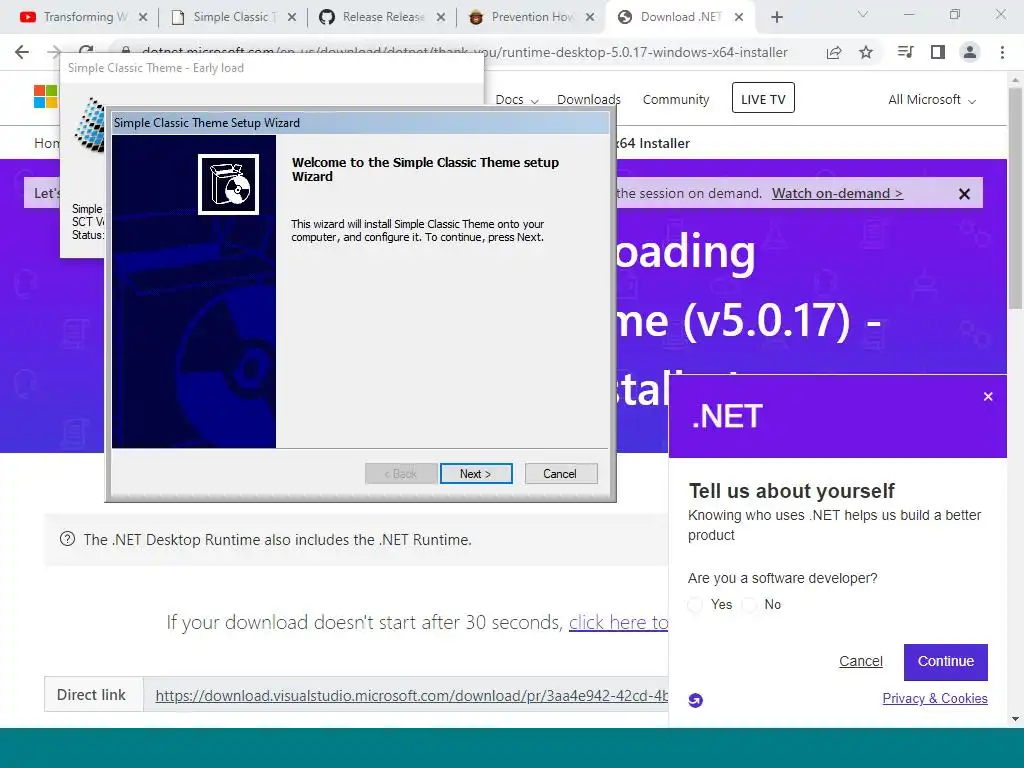Click the Microsoft logo
The height and width of the screenshot is (768, 1024).
pos(46,97)
